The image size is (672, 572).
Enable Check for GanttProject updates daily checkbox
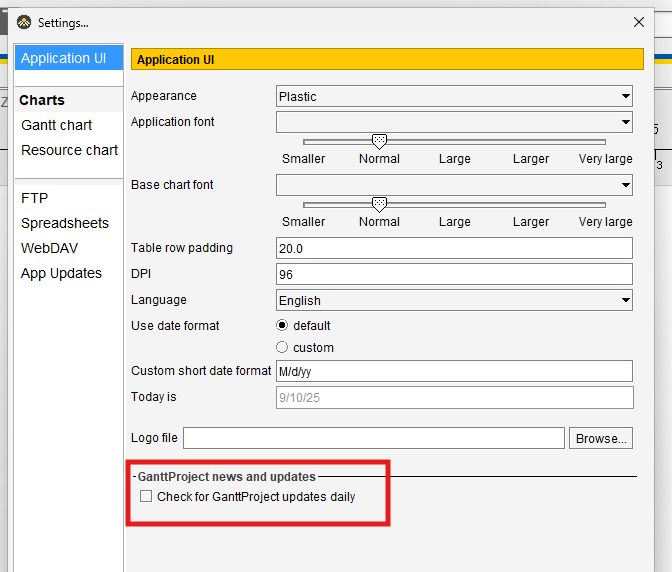coord(146,496)
